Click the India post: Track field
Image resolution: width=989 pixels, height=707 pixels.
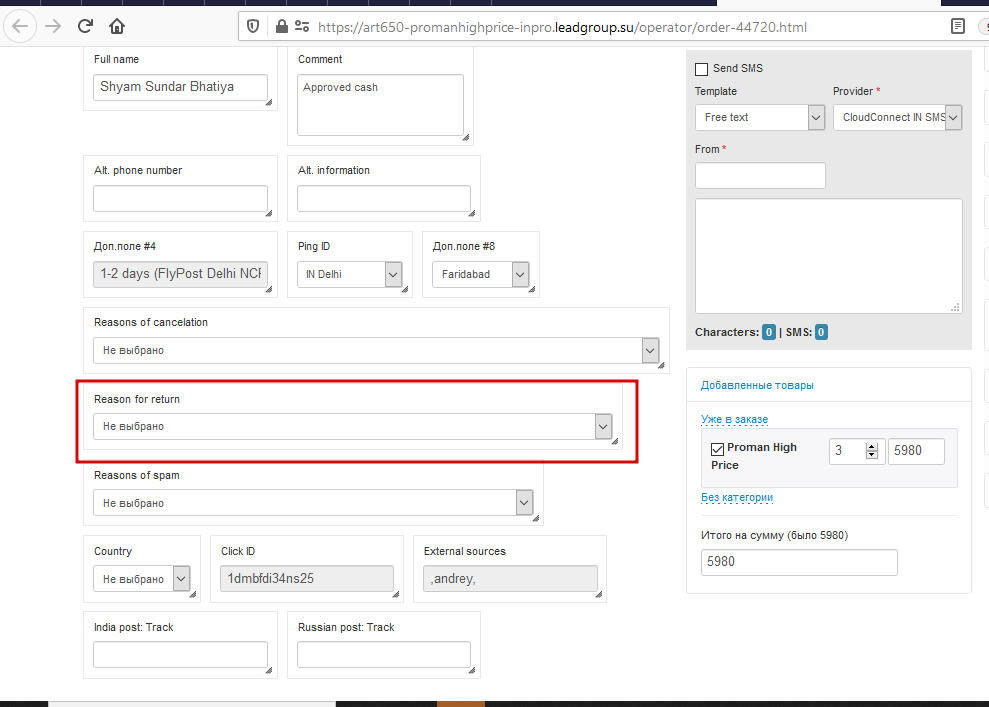pos(180,655)
